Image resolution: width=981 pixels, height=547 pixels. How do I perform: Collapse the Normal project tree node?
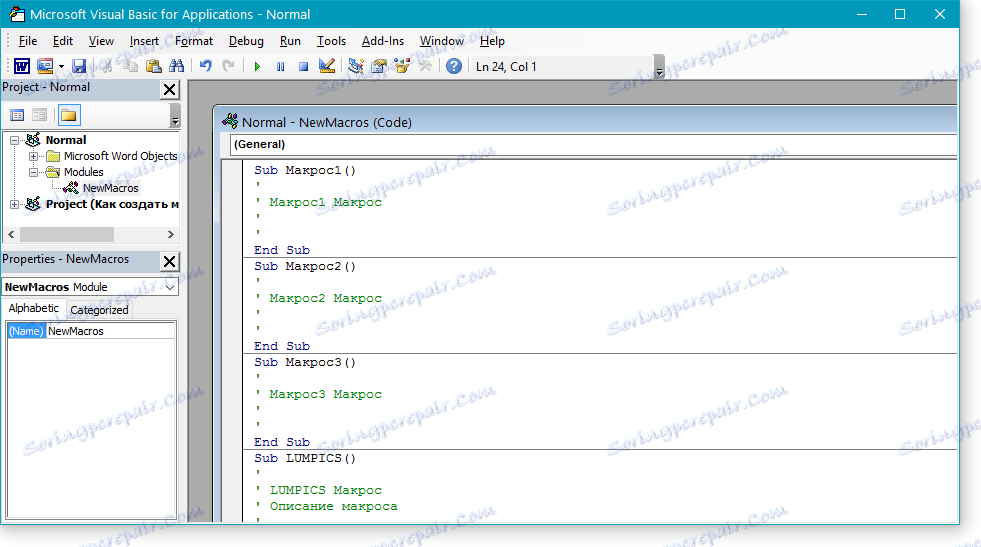(x=15, y=141)
